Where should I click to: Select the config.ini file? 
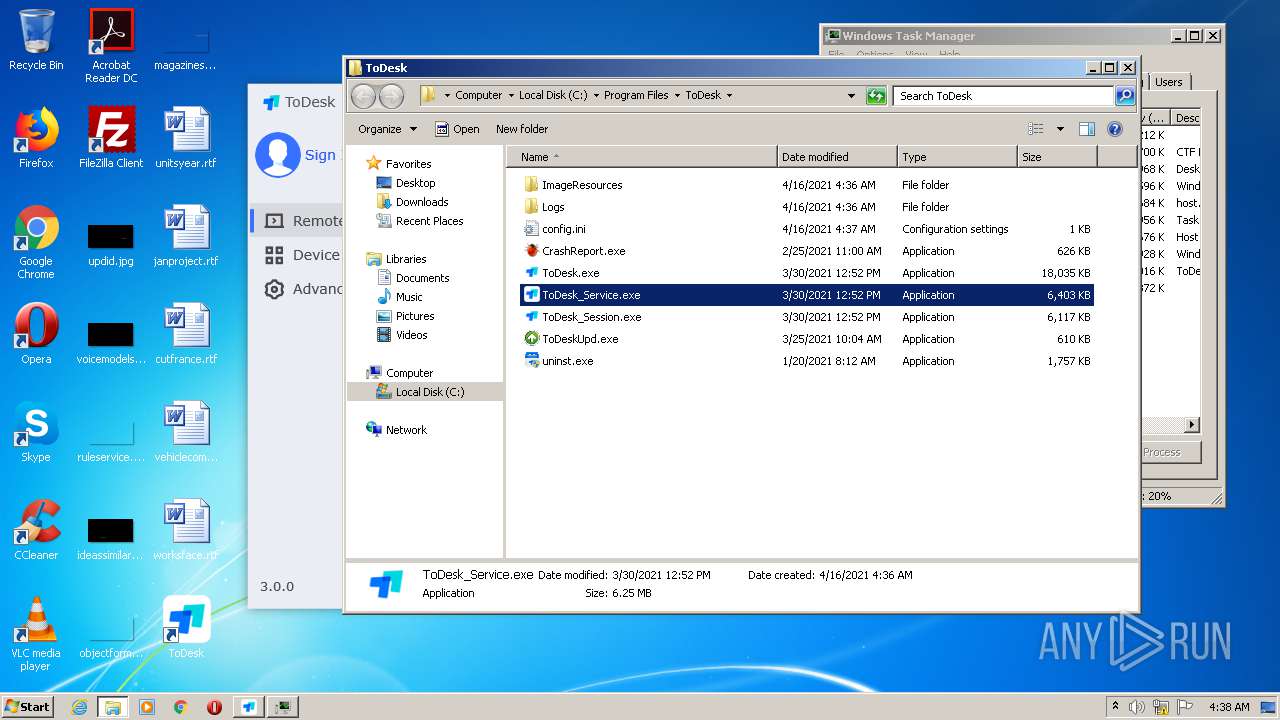pyautogui.click(x=564, y=229)
